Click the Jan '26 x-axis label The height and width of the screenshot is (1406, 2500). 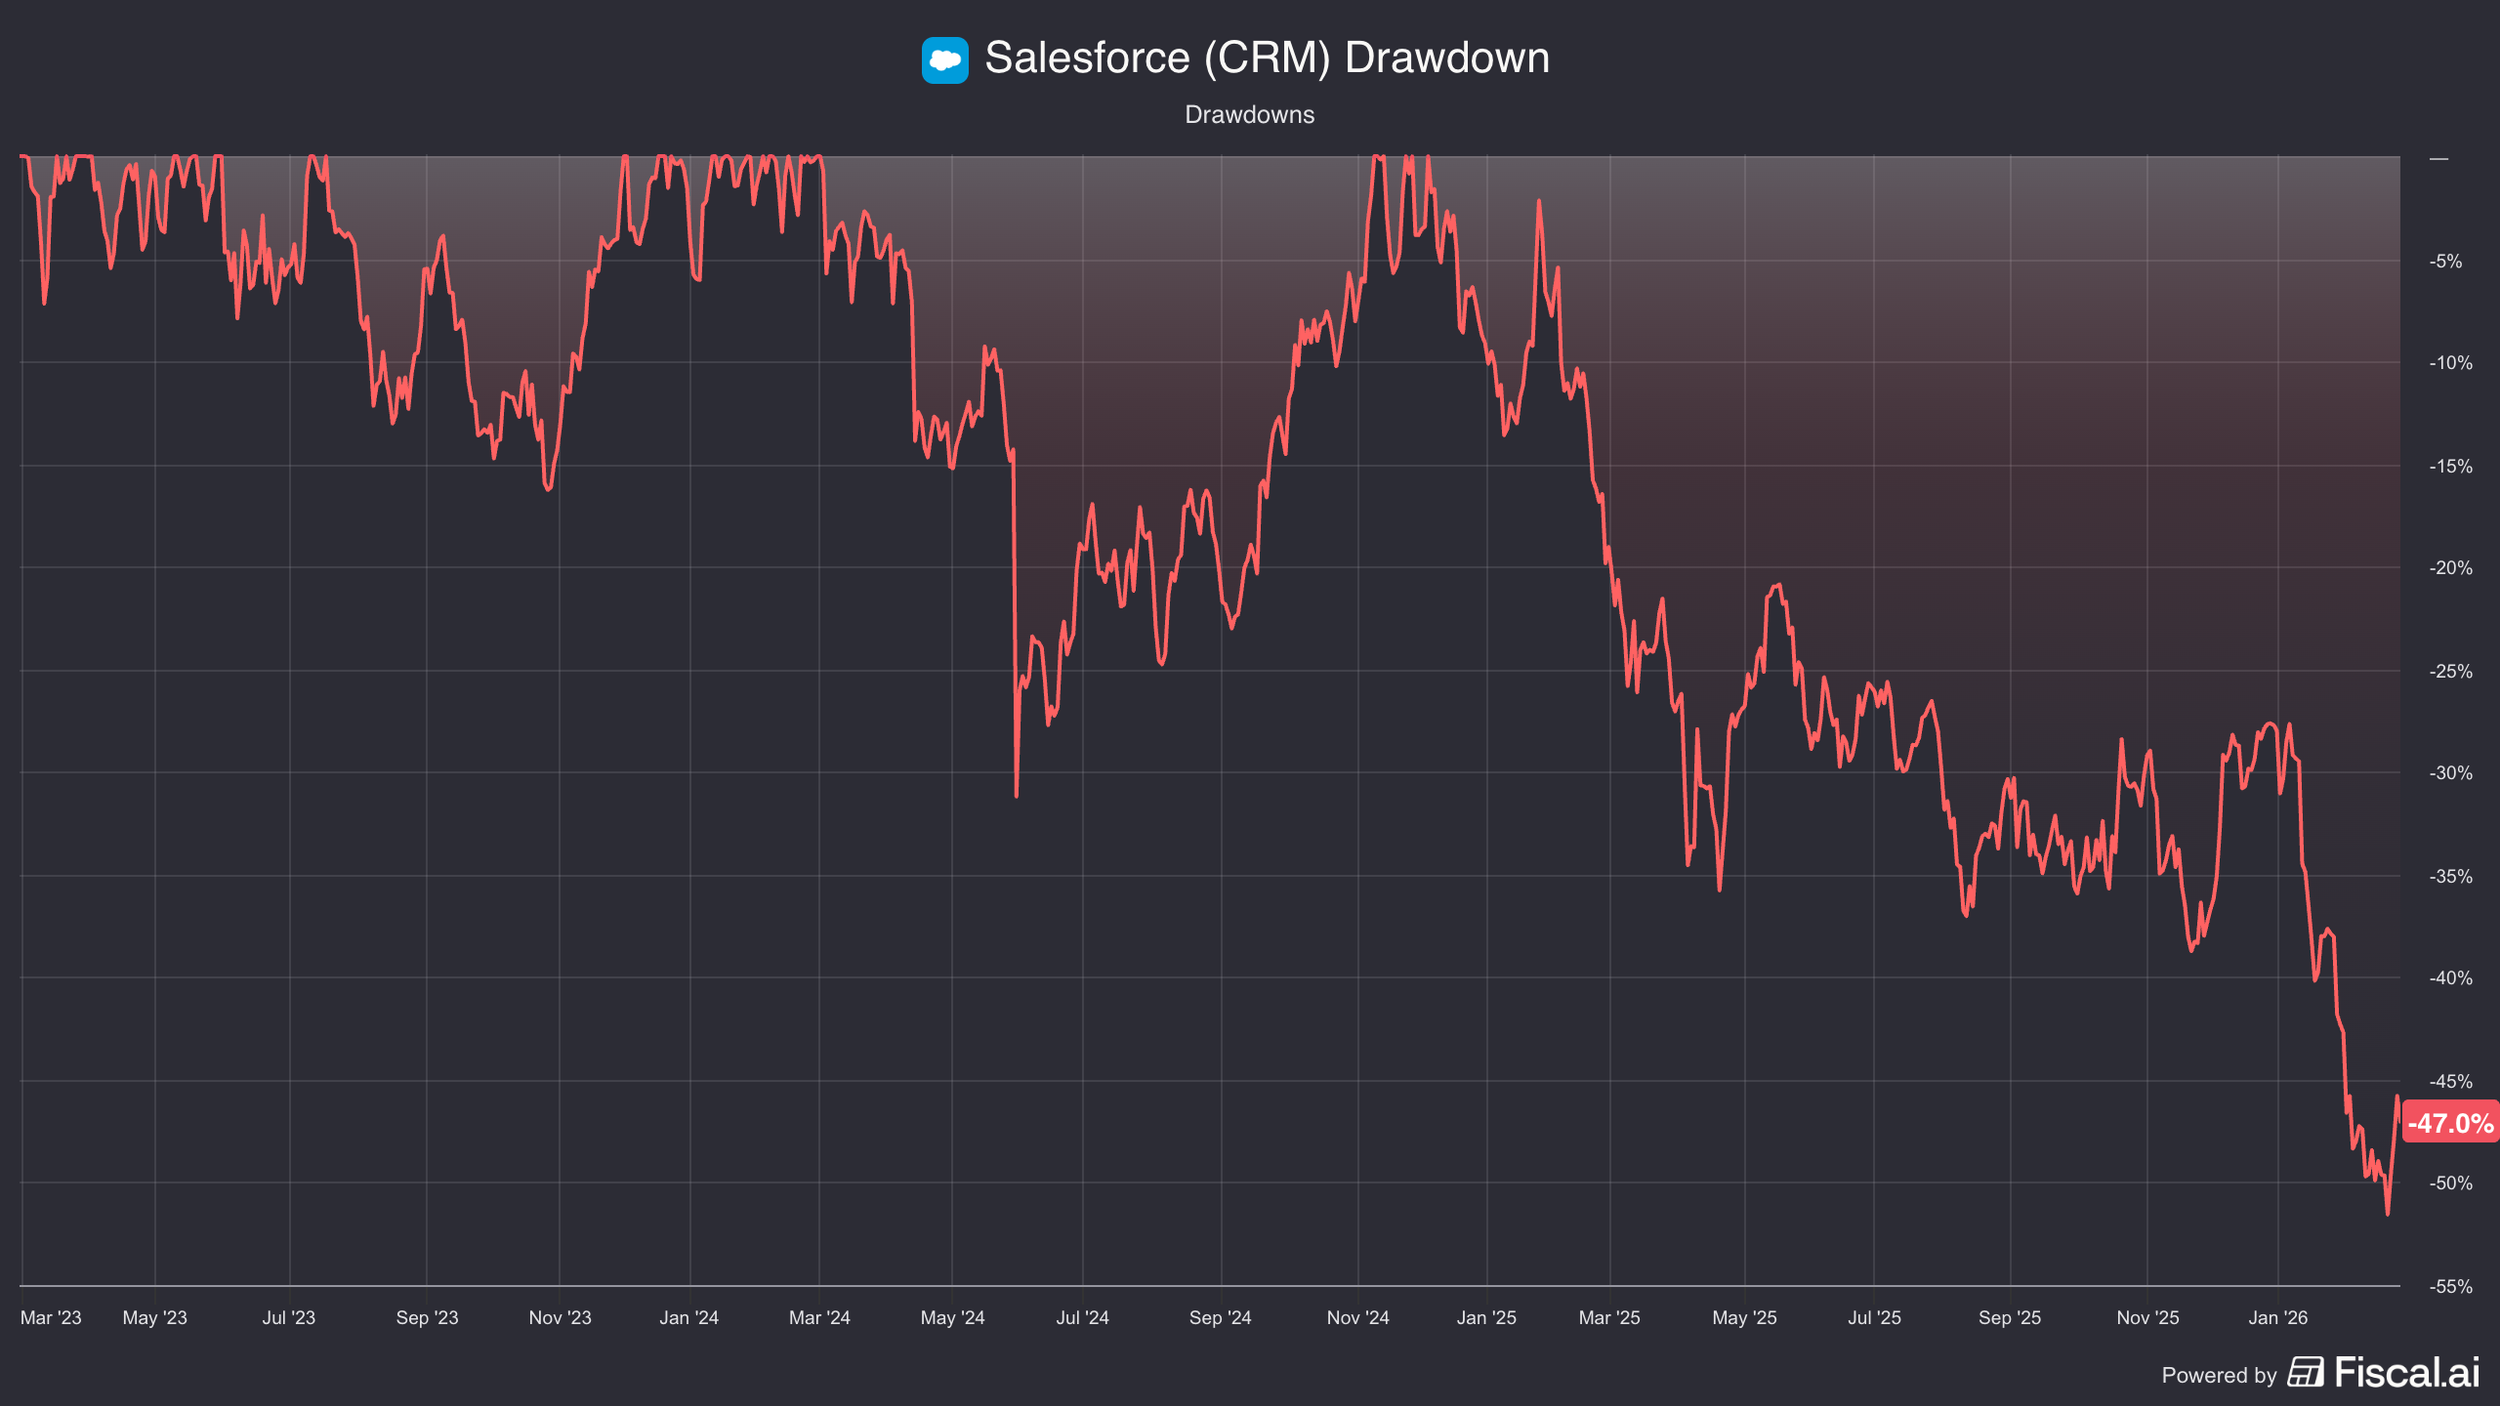(x=2277, y=1317)
